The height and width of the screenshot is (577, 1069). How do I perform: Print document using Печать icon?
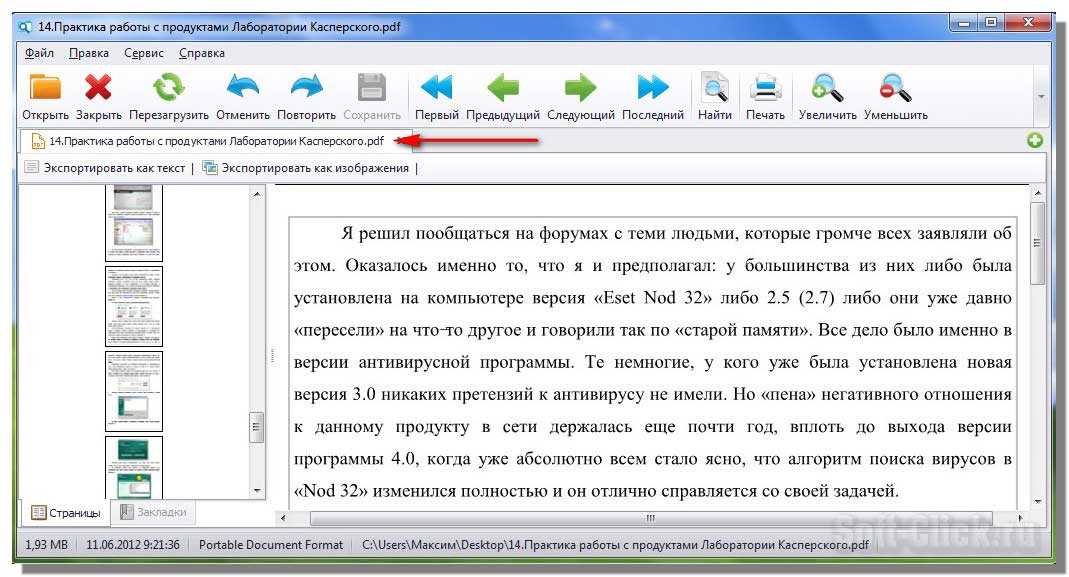[x=765, y=89]
